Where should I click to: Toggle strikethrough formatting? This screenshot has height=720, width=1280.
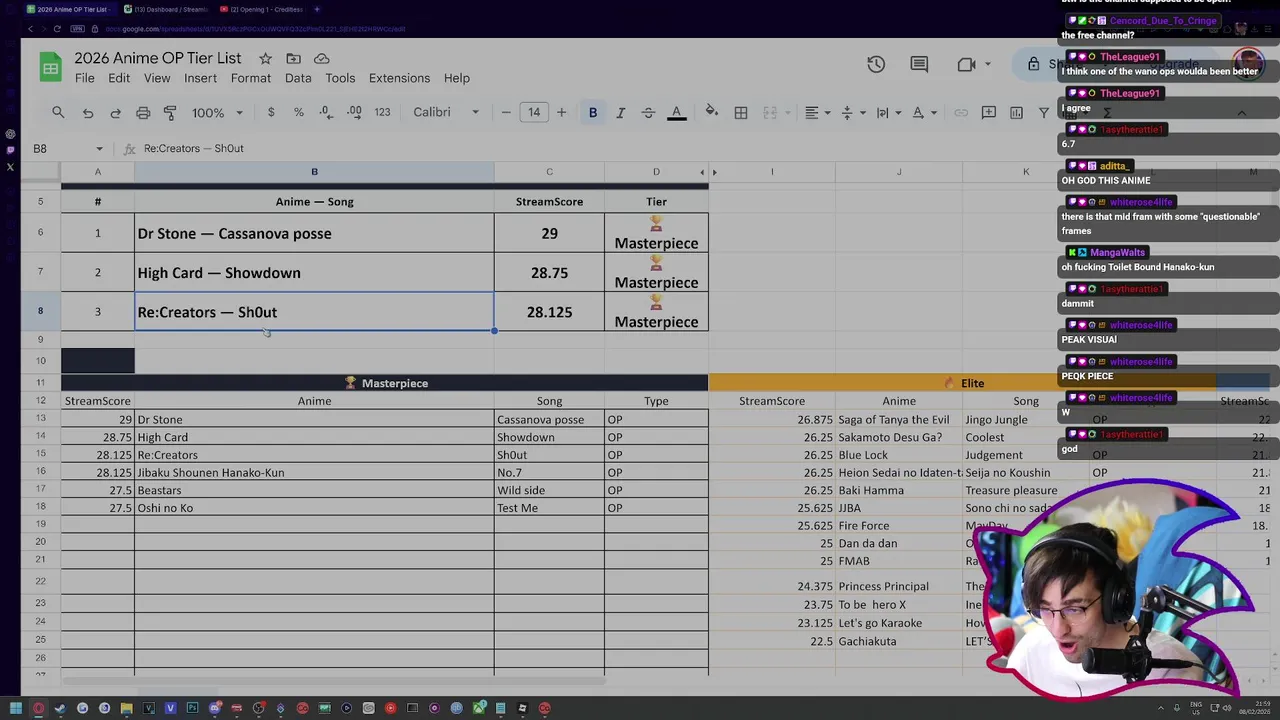[648, 113]
